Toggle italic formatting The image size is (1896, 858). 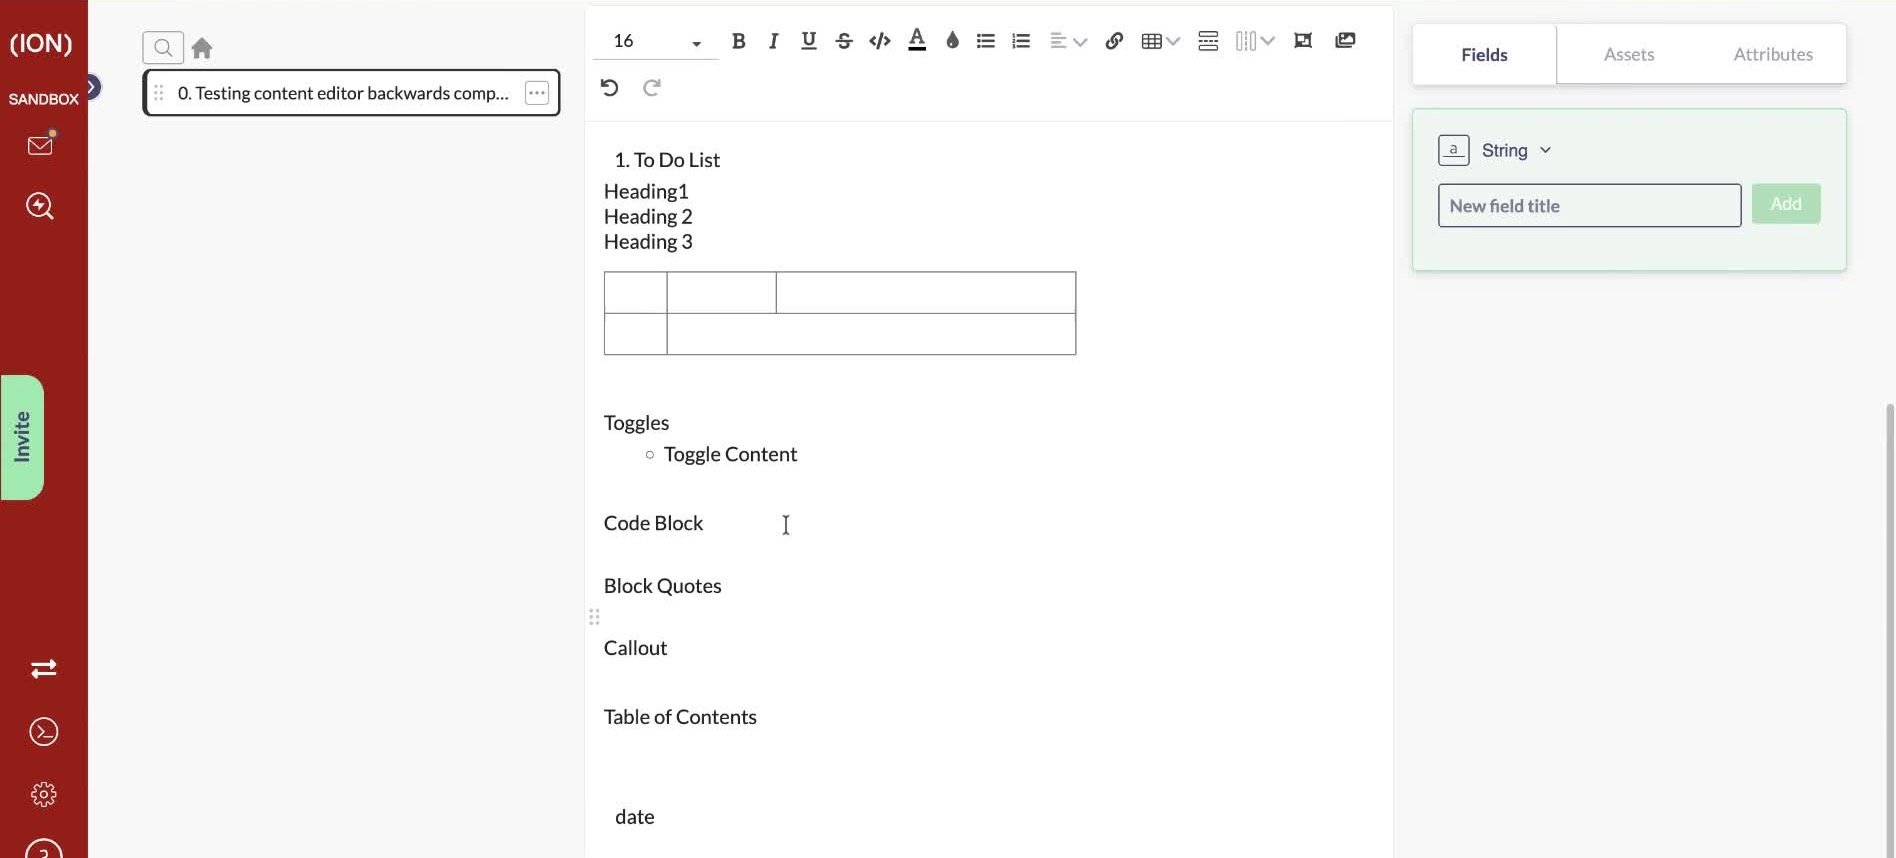click(773, 41)
